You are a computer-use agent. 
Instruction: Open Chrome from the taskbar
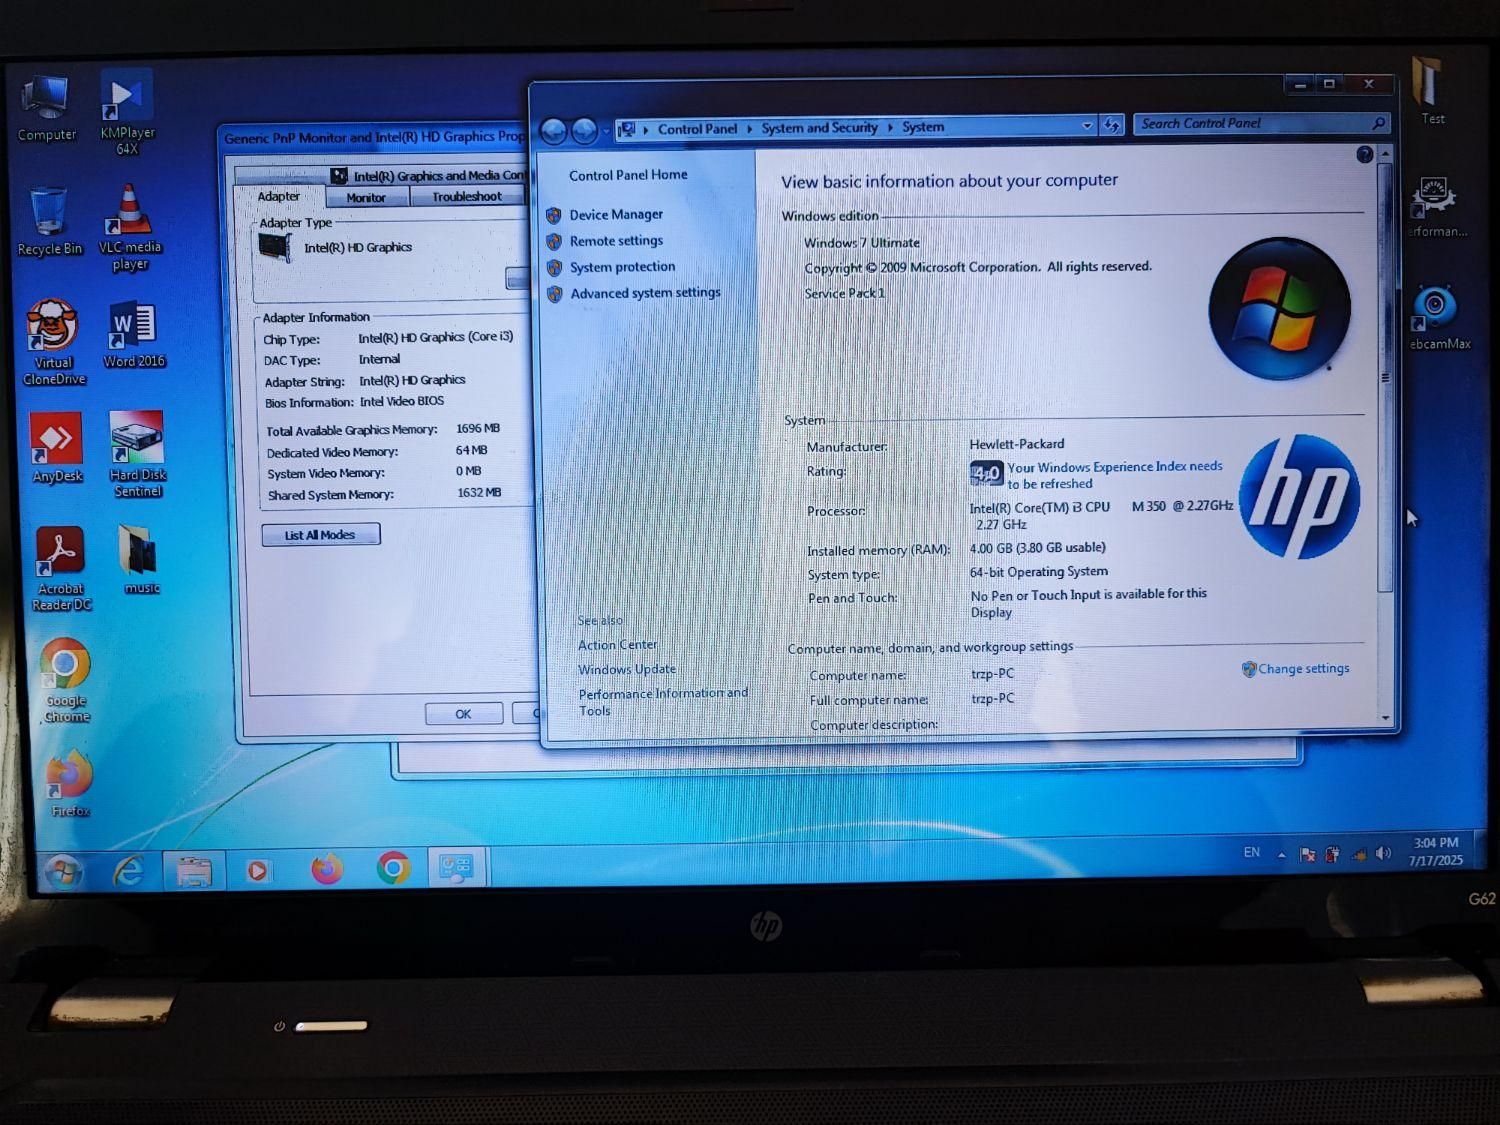pos(393,868)
